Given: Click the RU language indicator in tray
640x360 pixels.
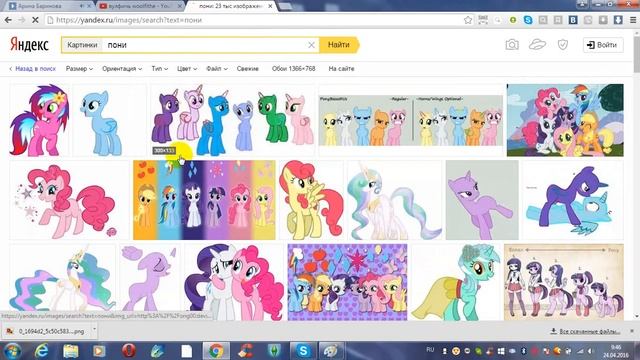Looking at the screenshot, I should pos(430,350).
